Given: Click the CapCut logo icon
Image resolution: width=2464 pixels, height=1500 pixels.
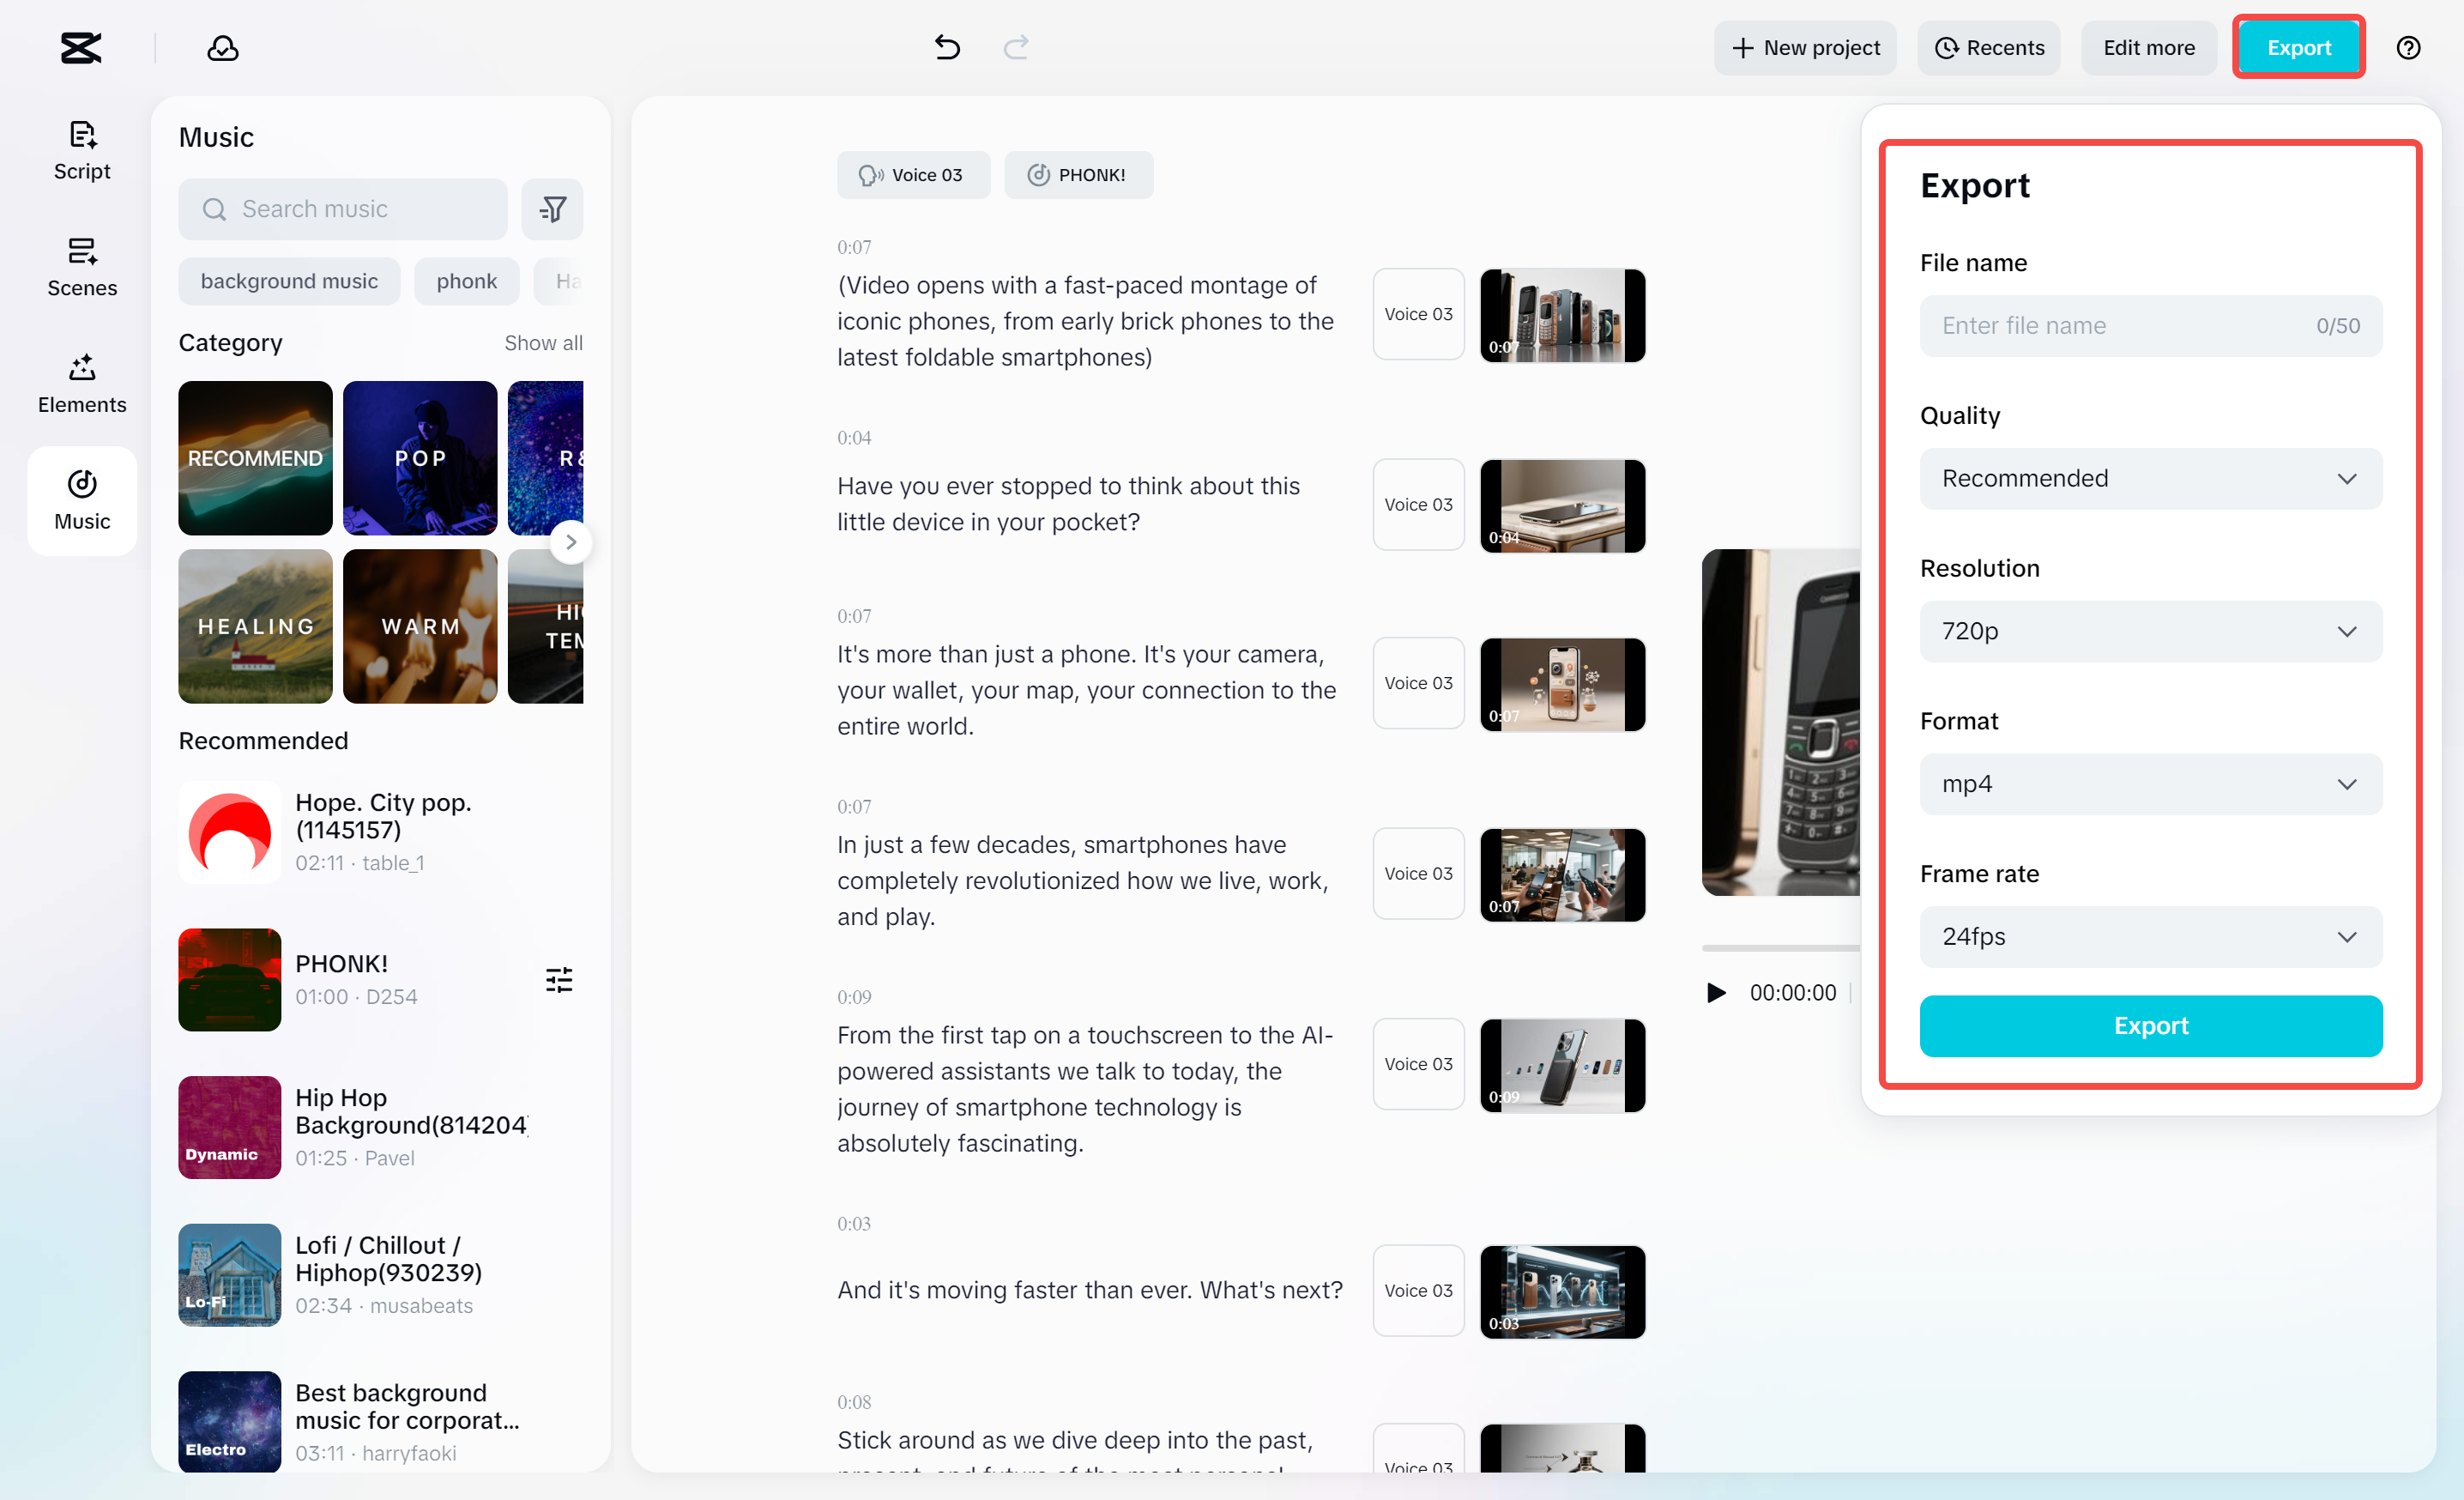Looking at the screenshot, I should 81,47.
